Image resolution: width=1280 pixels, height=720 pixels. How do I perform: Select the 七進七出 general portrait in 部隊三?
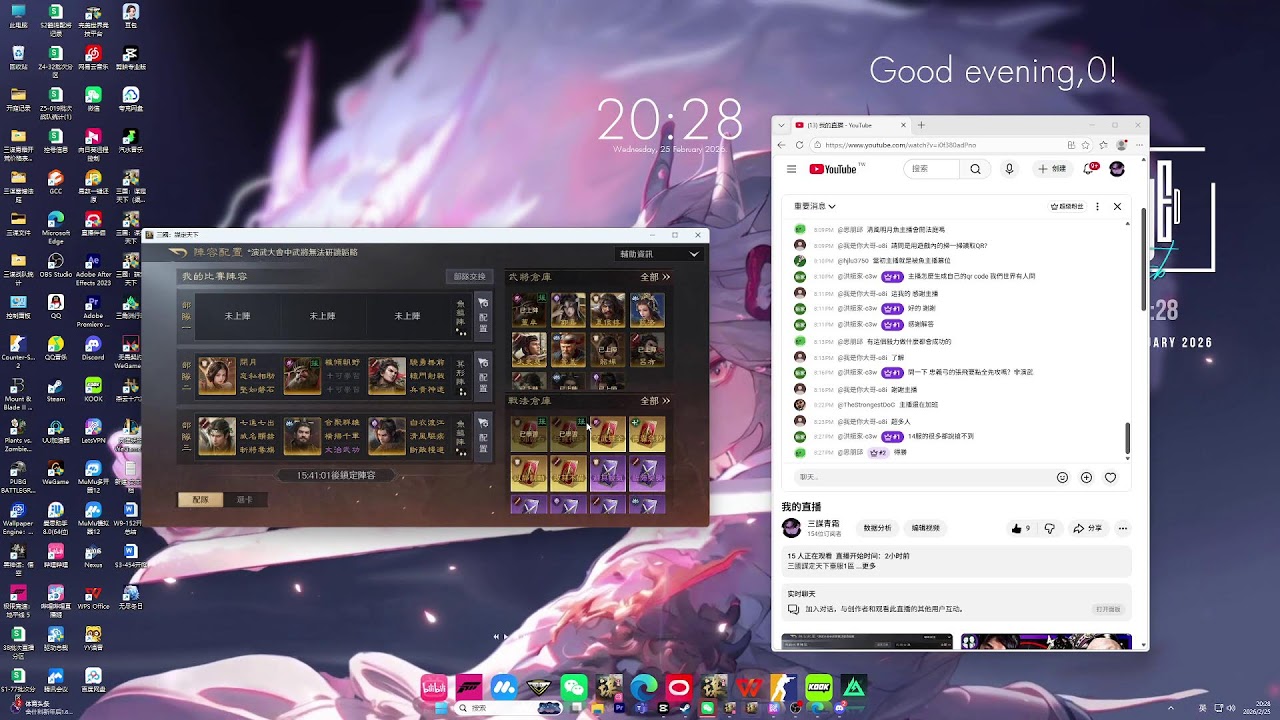217,436
